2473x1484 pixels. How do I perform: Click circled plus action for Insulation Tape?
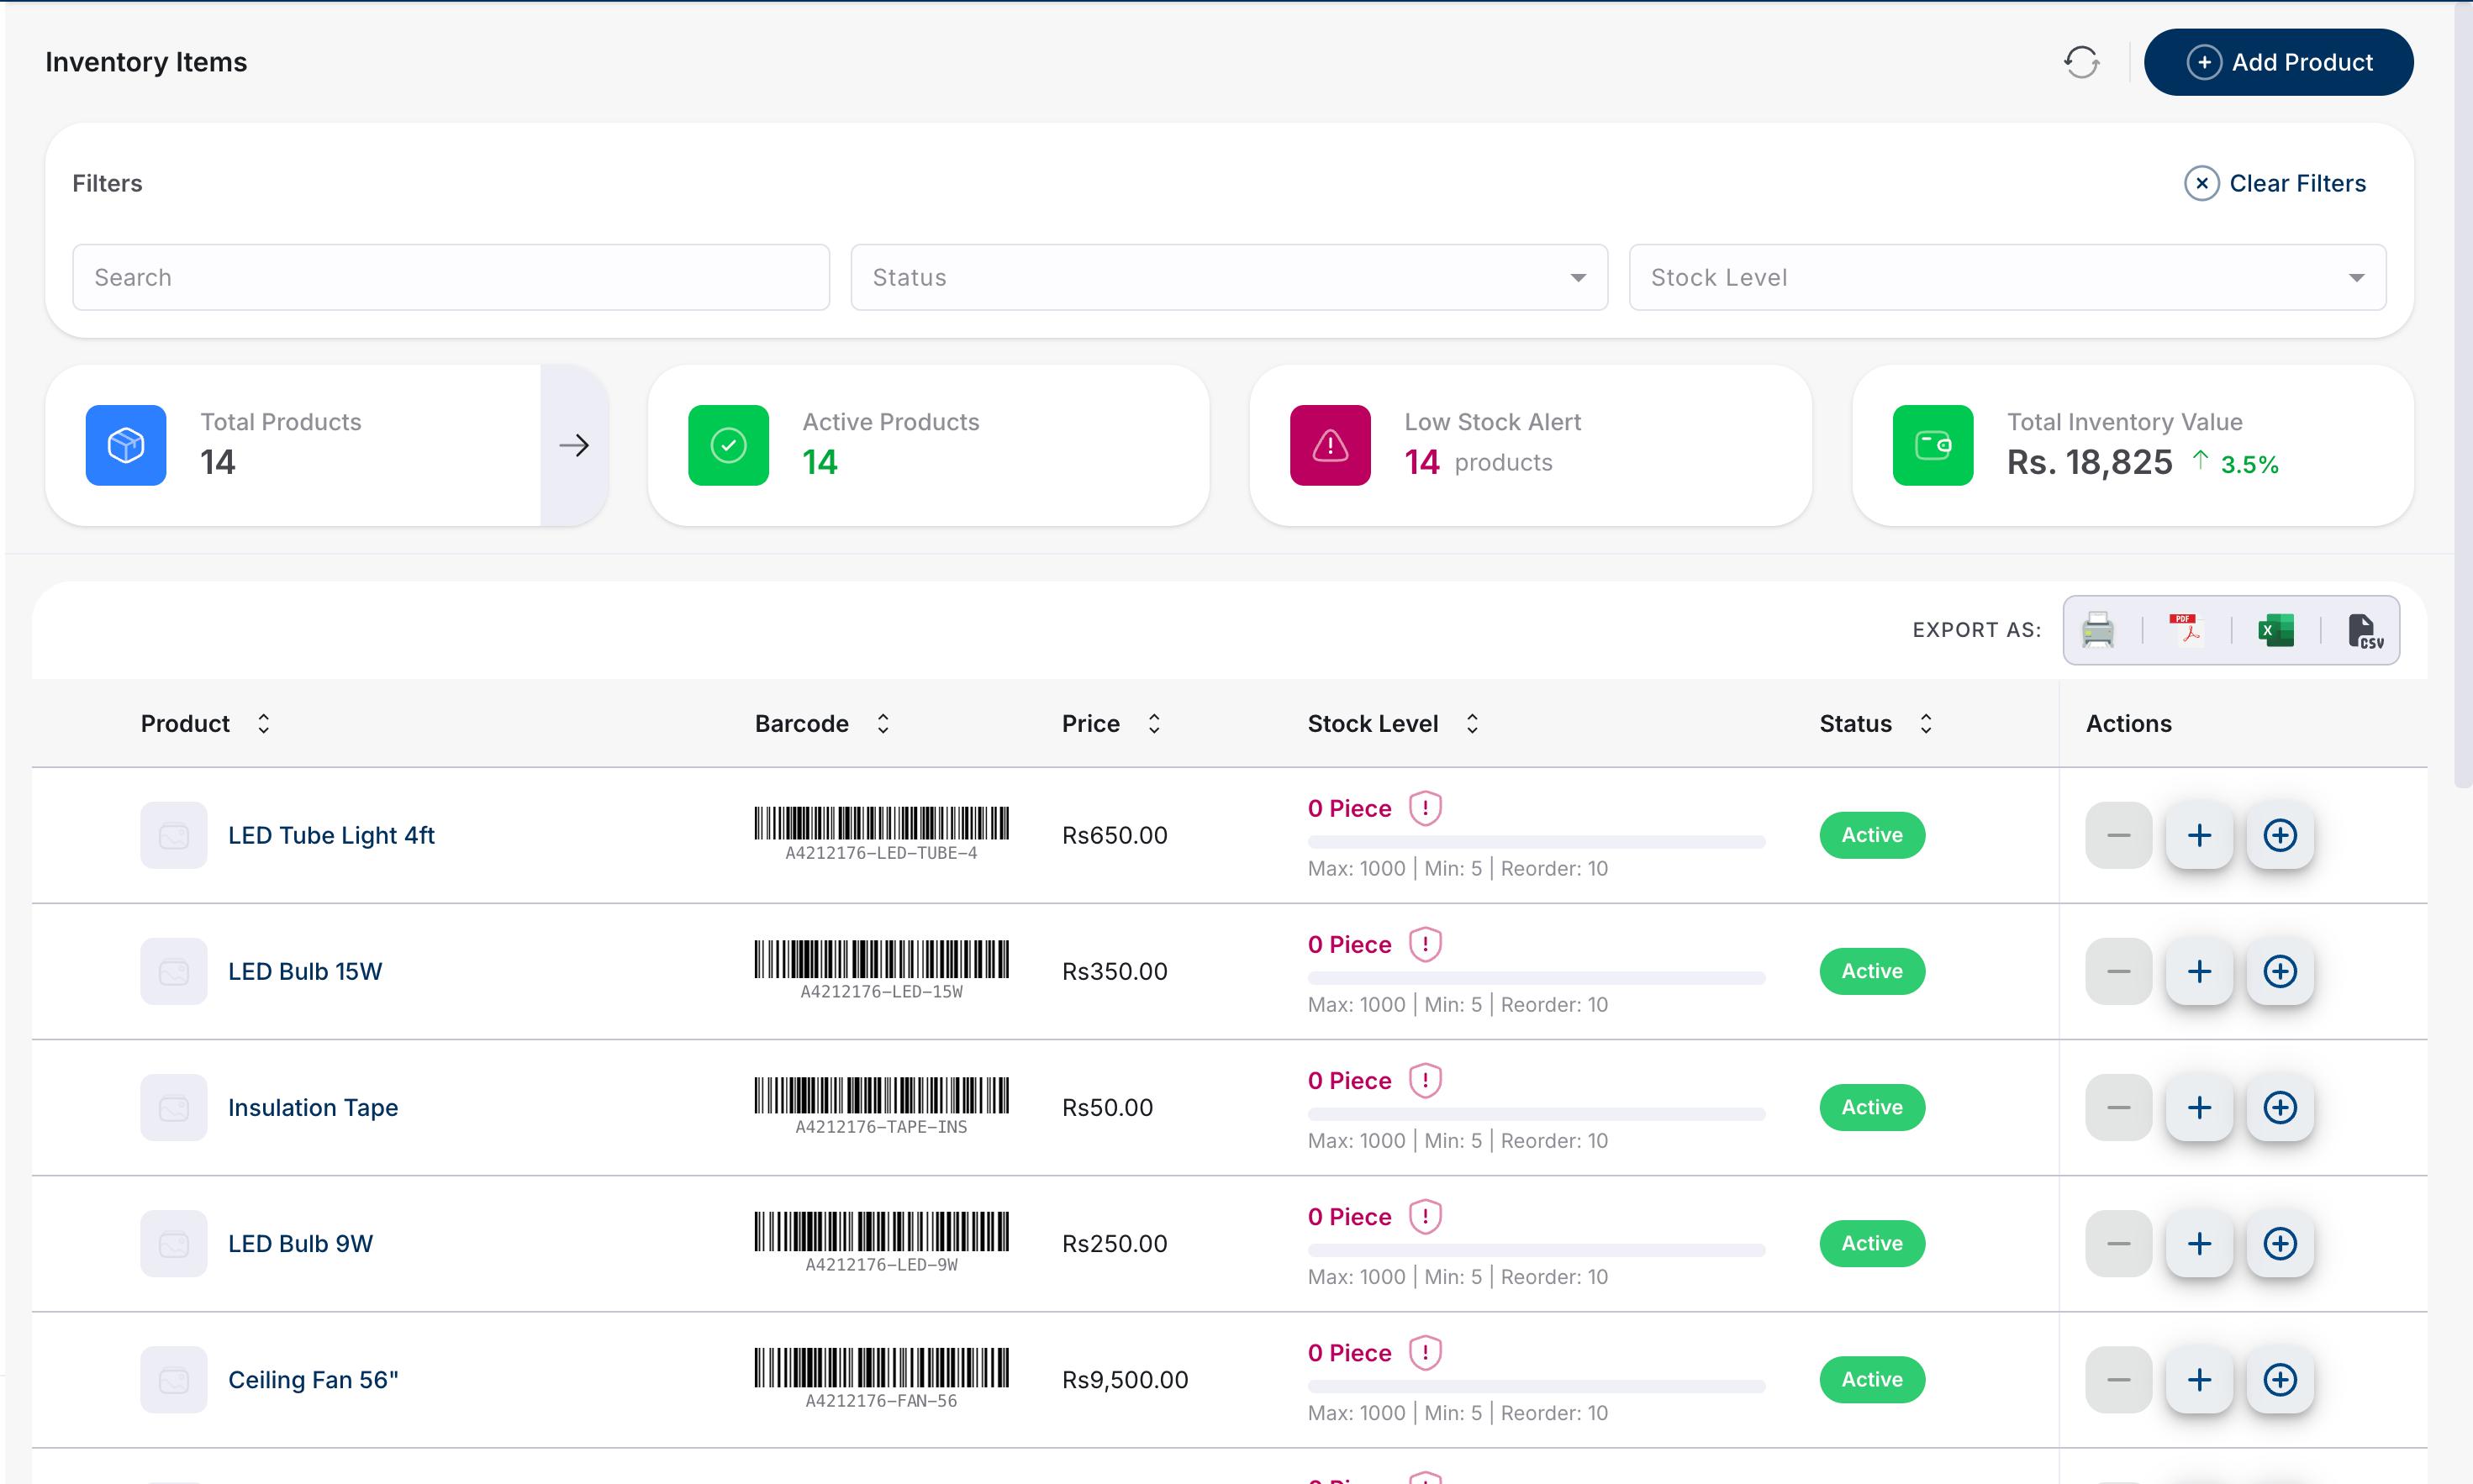pos(2280,1107)
